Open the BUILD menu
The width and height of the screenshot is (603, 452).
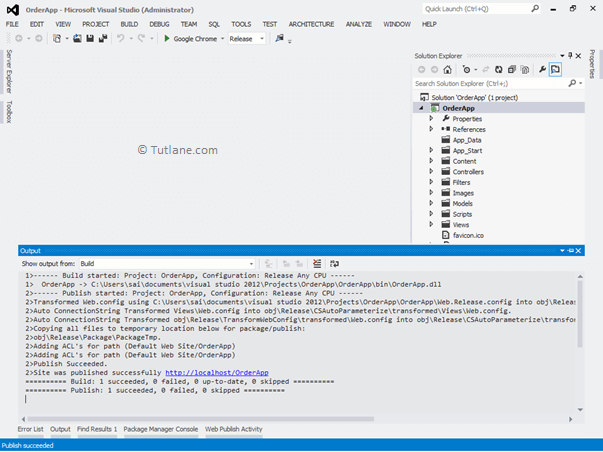(129, 24)
